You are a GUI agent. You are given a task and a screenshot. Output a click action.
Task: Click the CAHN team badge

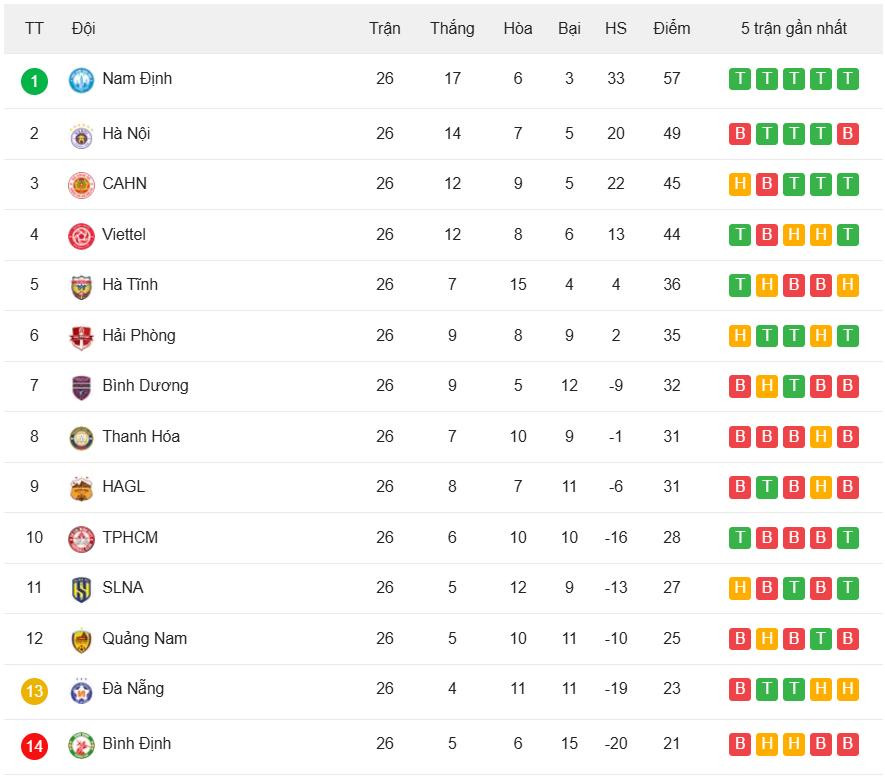click(81, 185)
